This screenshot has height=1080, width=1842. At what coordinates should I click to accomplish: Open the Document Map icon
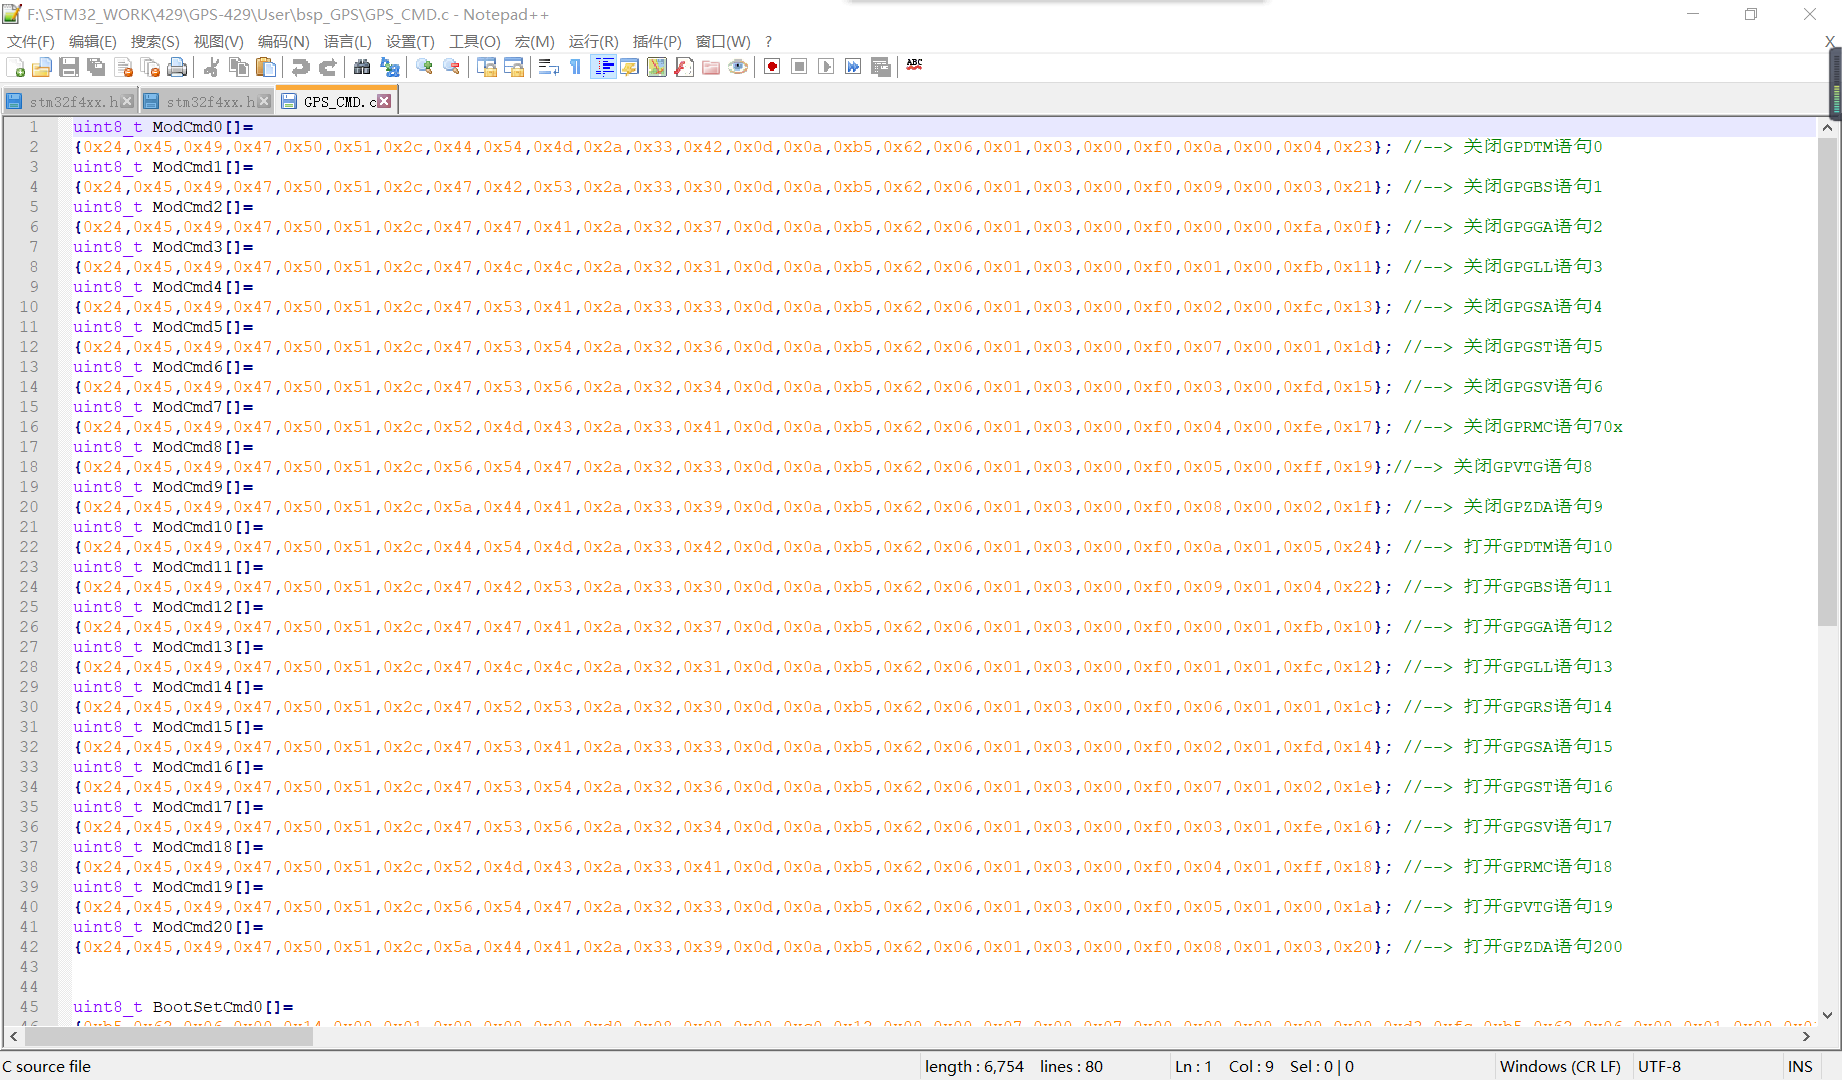pos(657,67)
